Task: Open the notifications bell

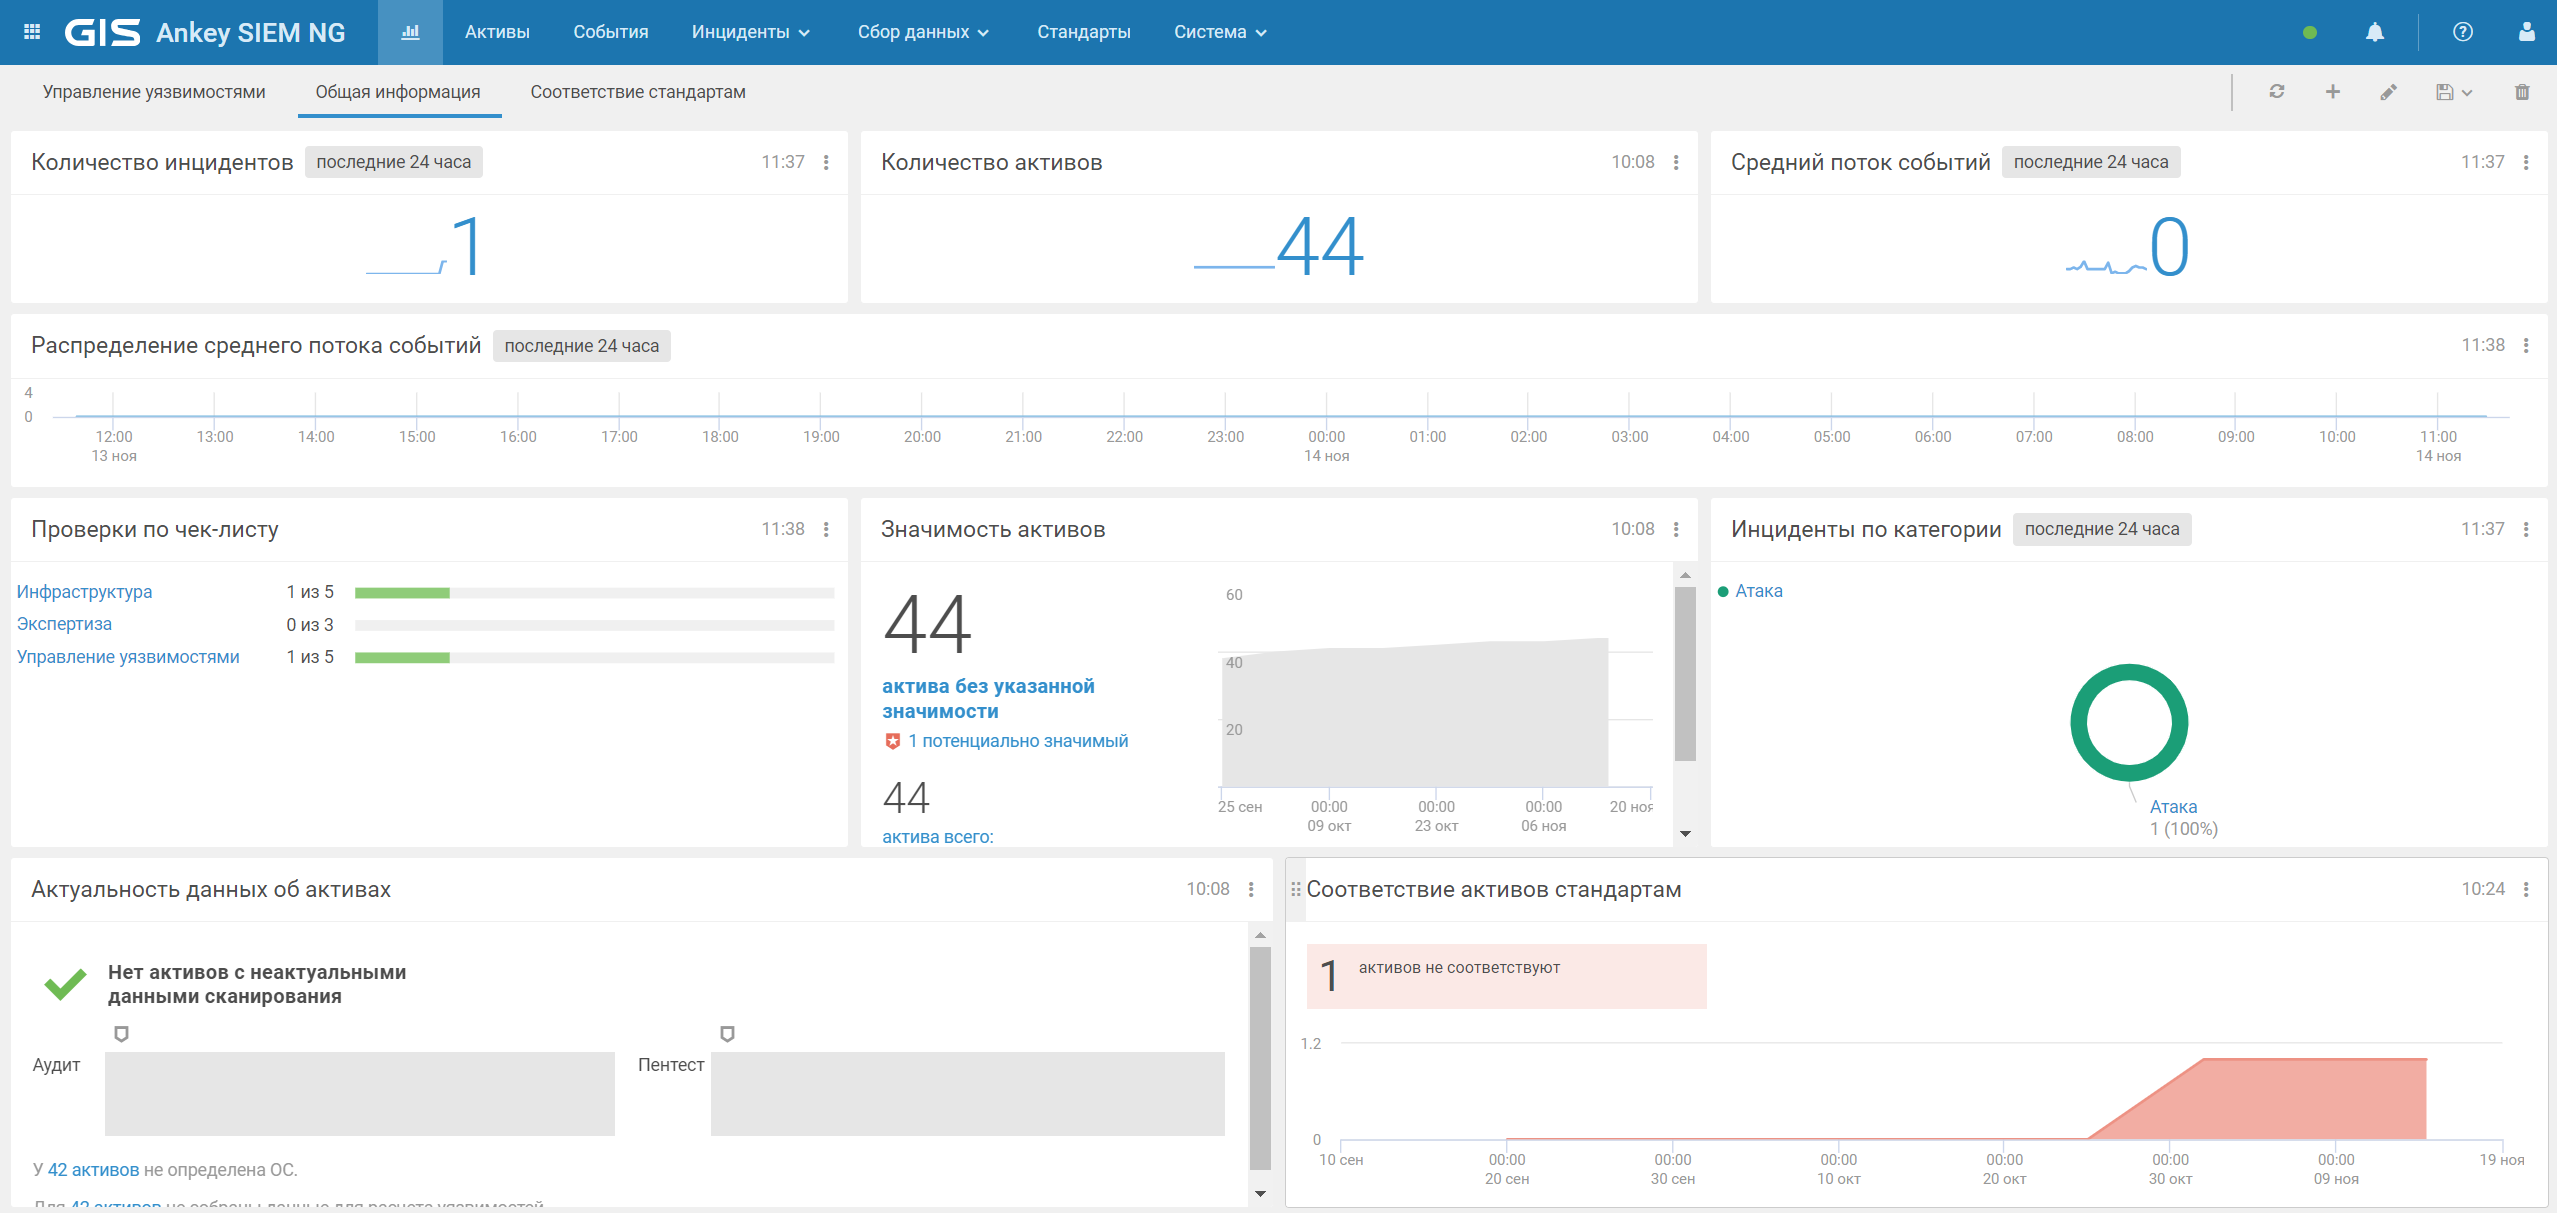Action: click(x=2374, y=32)
